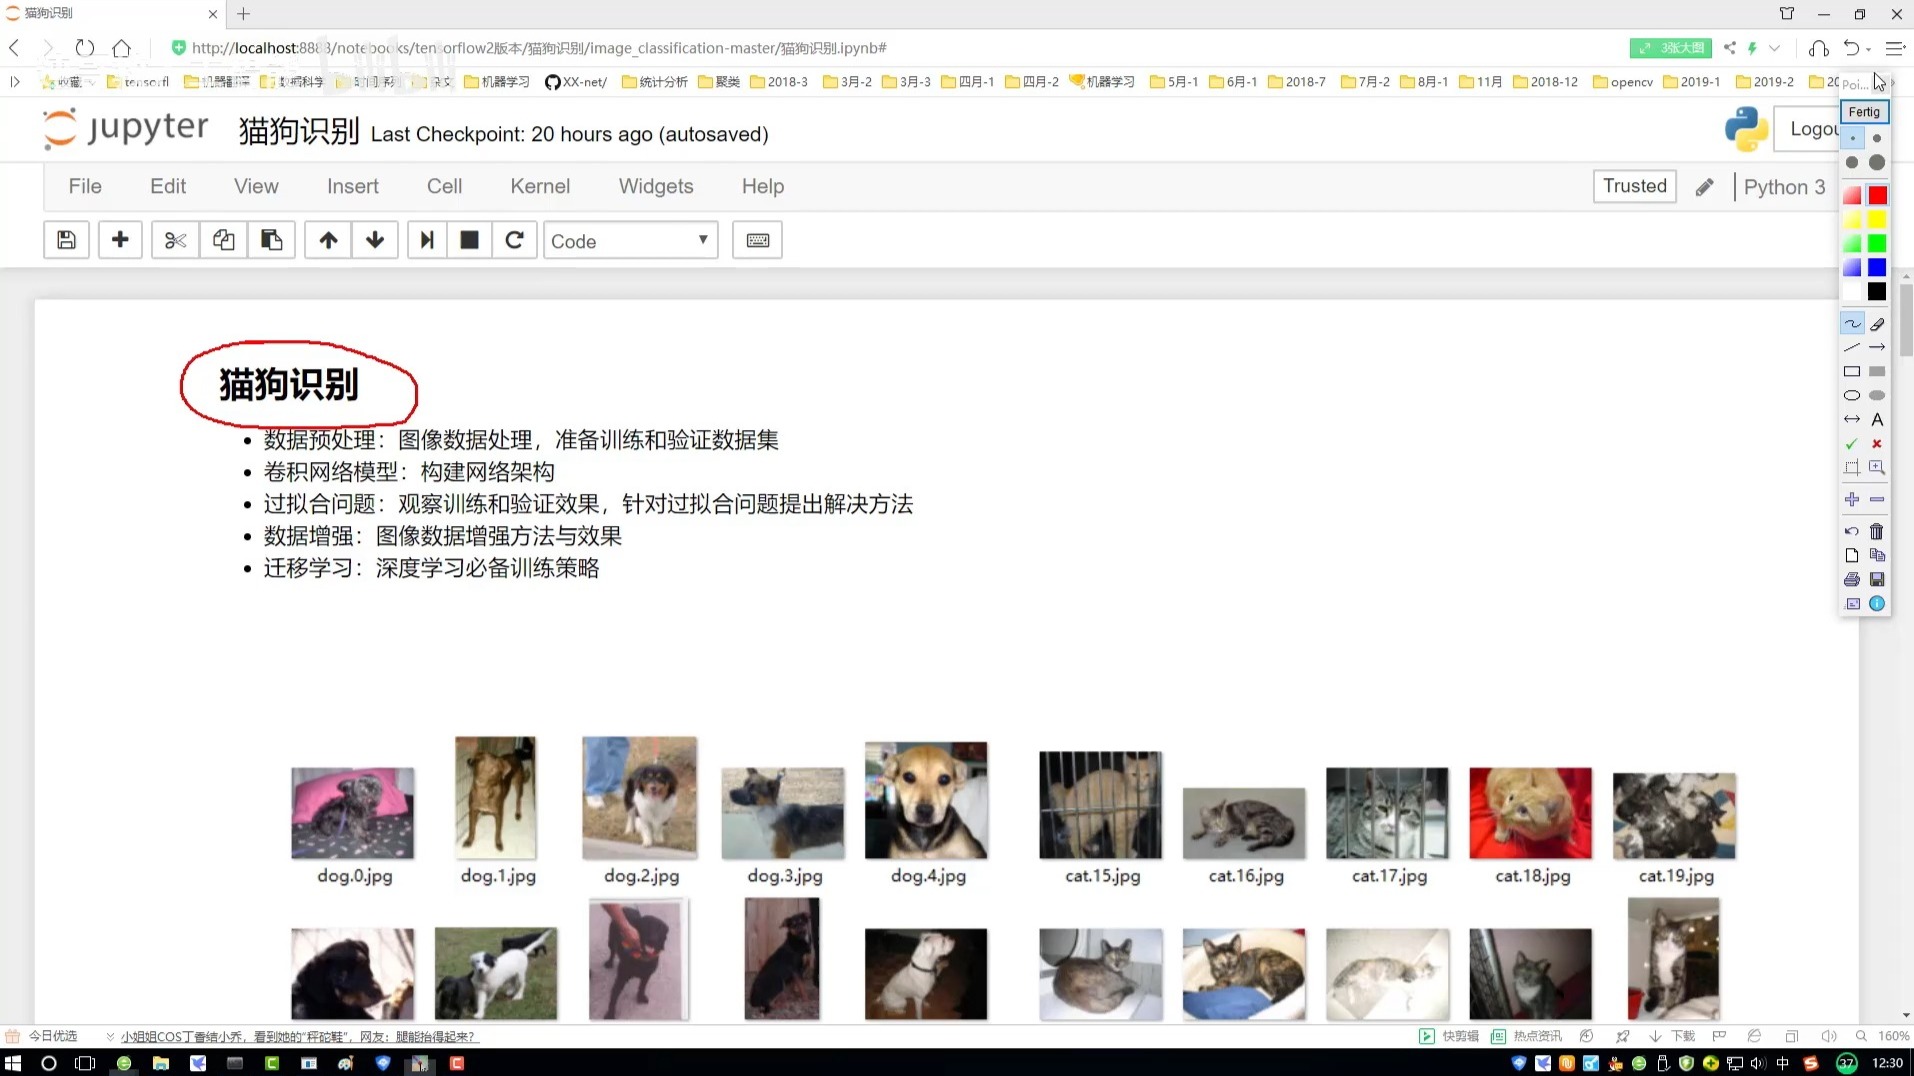Open the Kernel menu
The height and width of the screenshot is (1076, 1914).
pos(540,186)
